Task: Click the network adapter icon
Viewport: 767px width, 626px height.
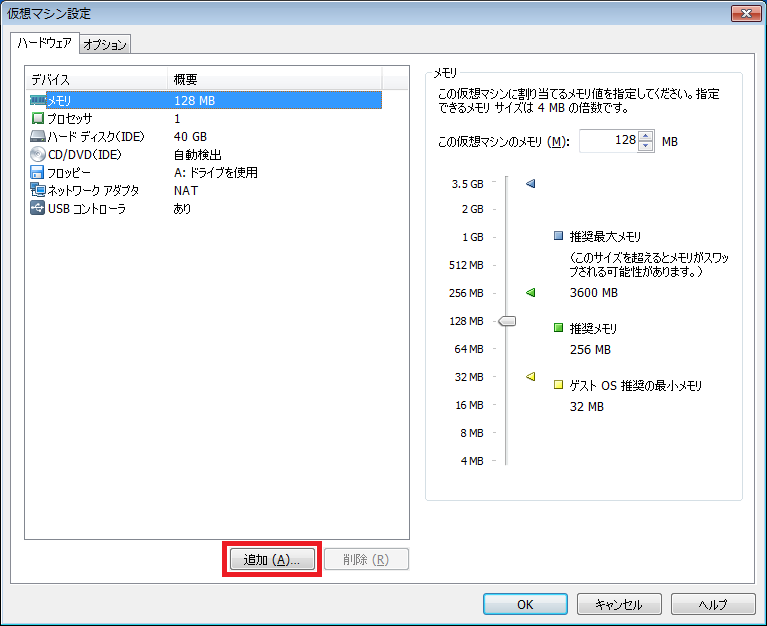Action: point(38,190)
